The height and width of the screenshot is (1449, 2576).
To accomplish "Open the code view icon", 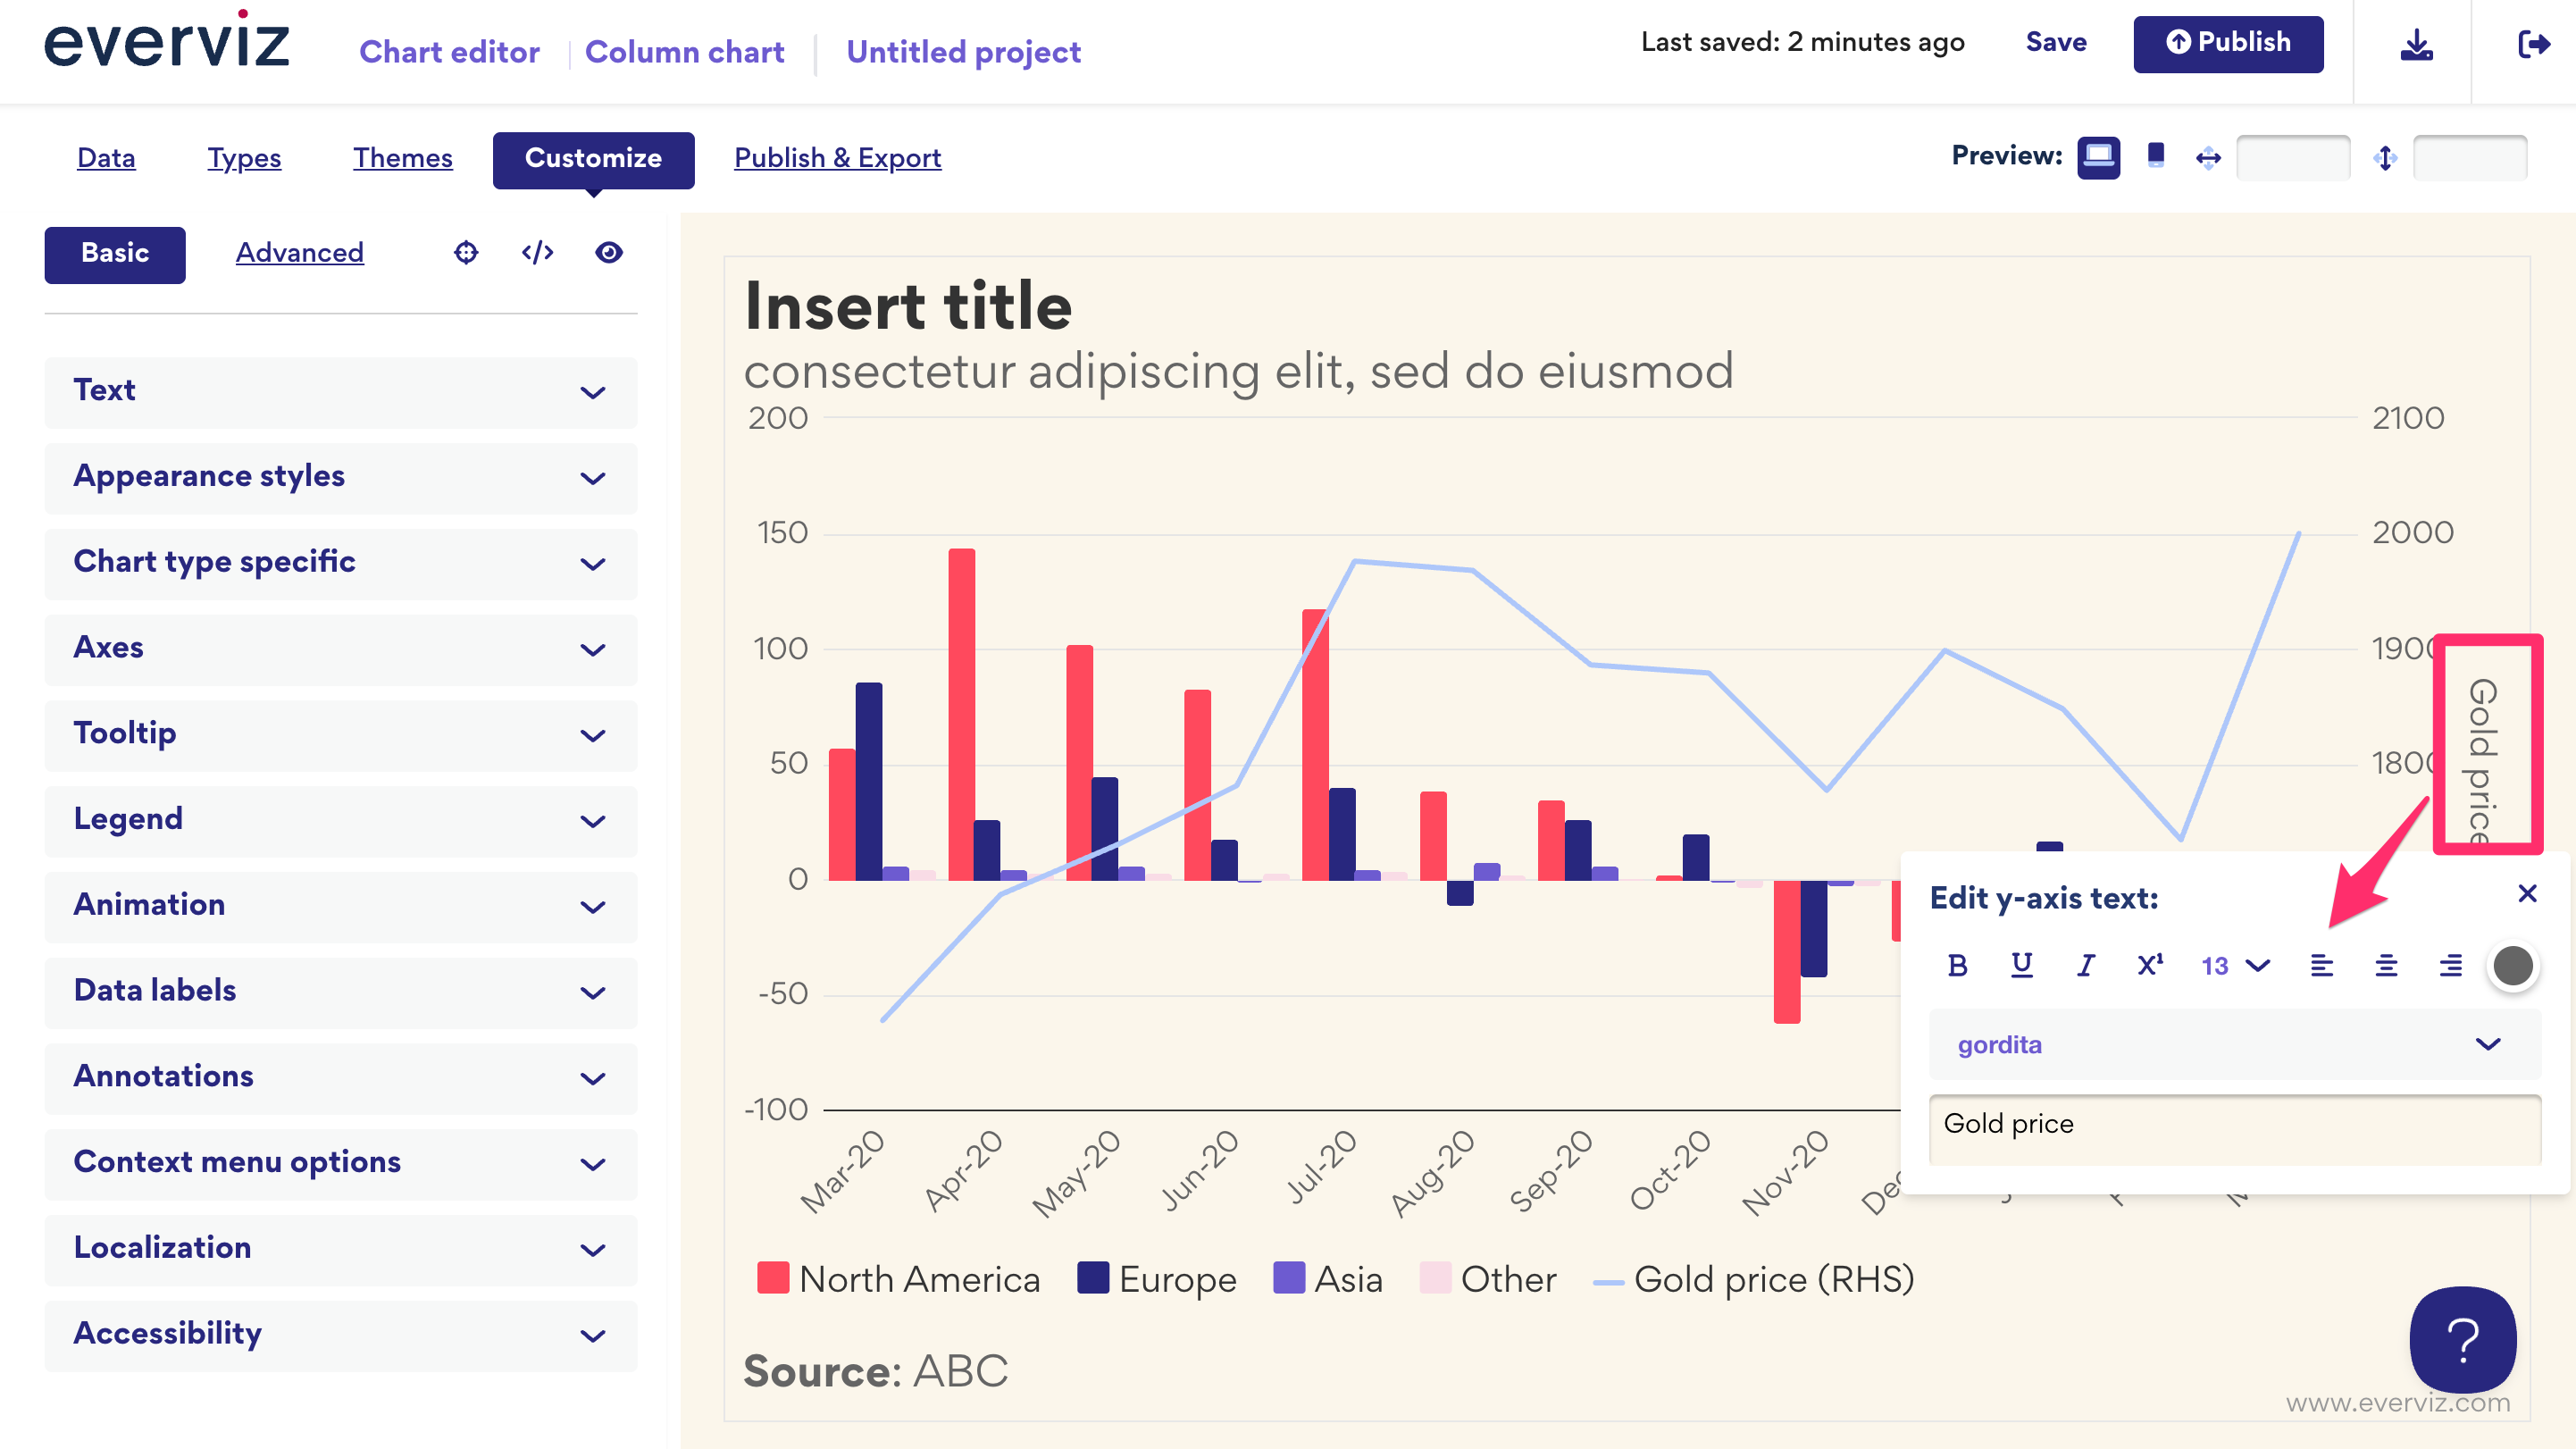I will pyautogui.click(x=537, y=253).
